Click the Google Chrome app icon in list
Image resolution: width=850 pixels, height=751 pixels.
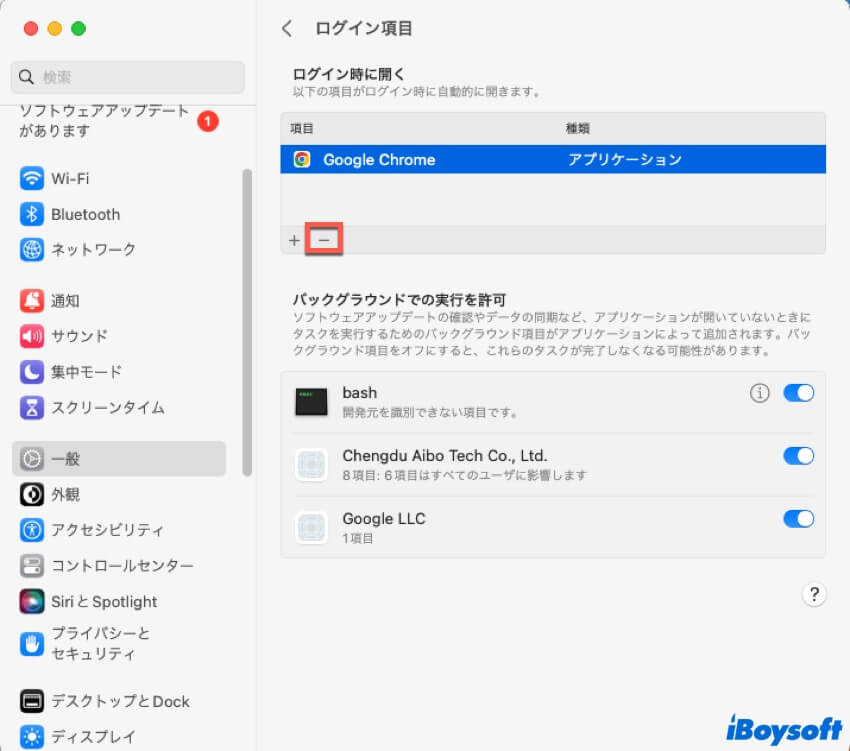[302, 159]
